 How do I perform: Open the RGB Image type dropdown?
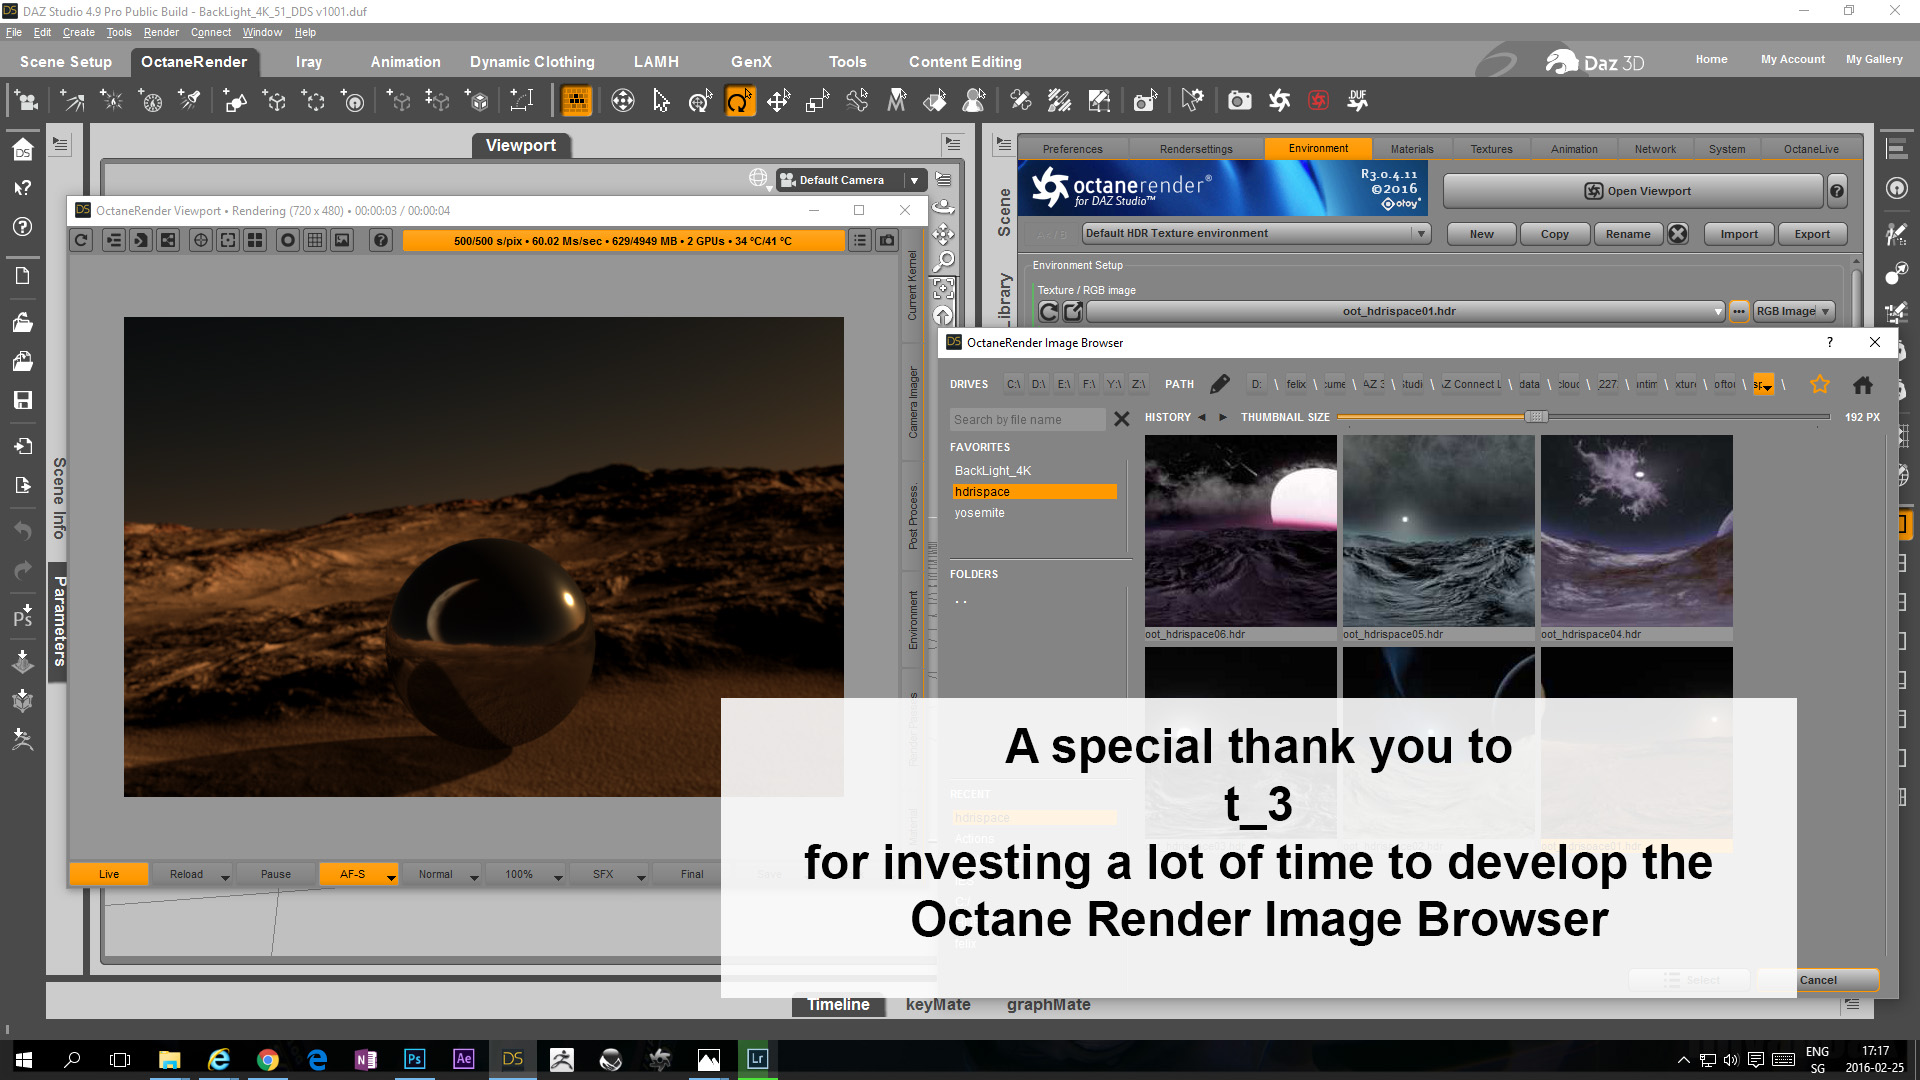[x=1794, y=312]
